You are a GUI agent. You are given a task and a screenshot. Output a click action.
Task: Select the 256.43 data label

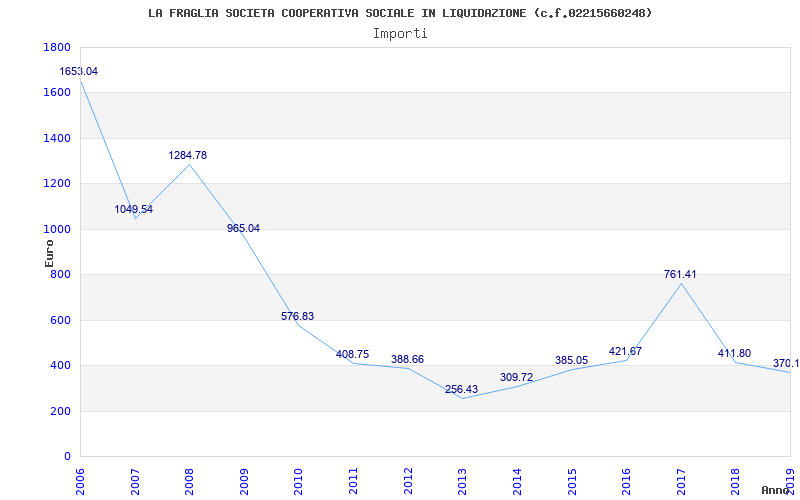(461, 389)
